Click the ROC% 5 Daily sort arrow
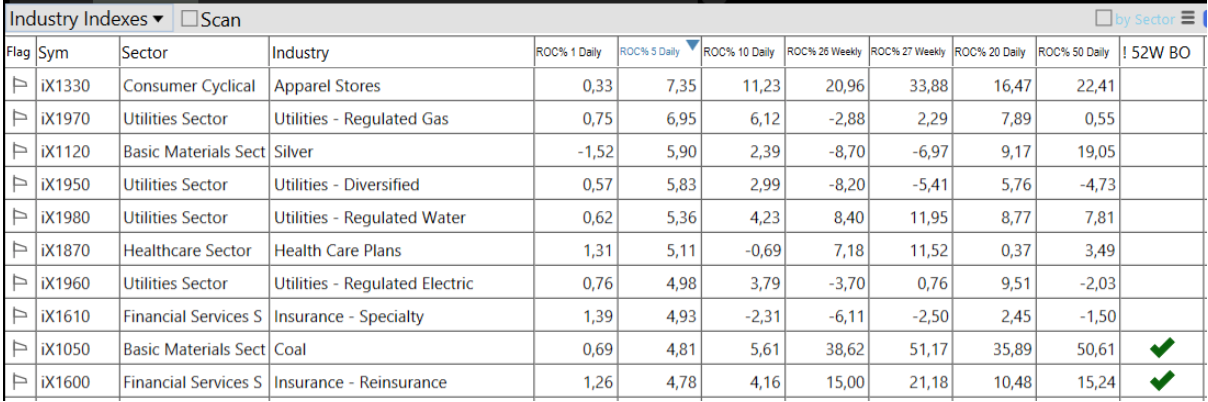Screen dimensions: 1208x402 pyautogui.click(x=691, y=45)
